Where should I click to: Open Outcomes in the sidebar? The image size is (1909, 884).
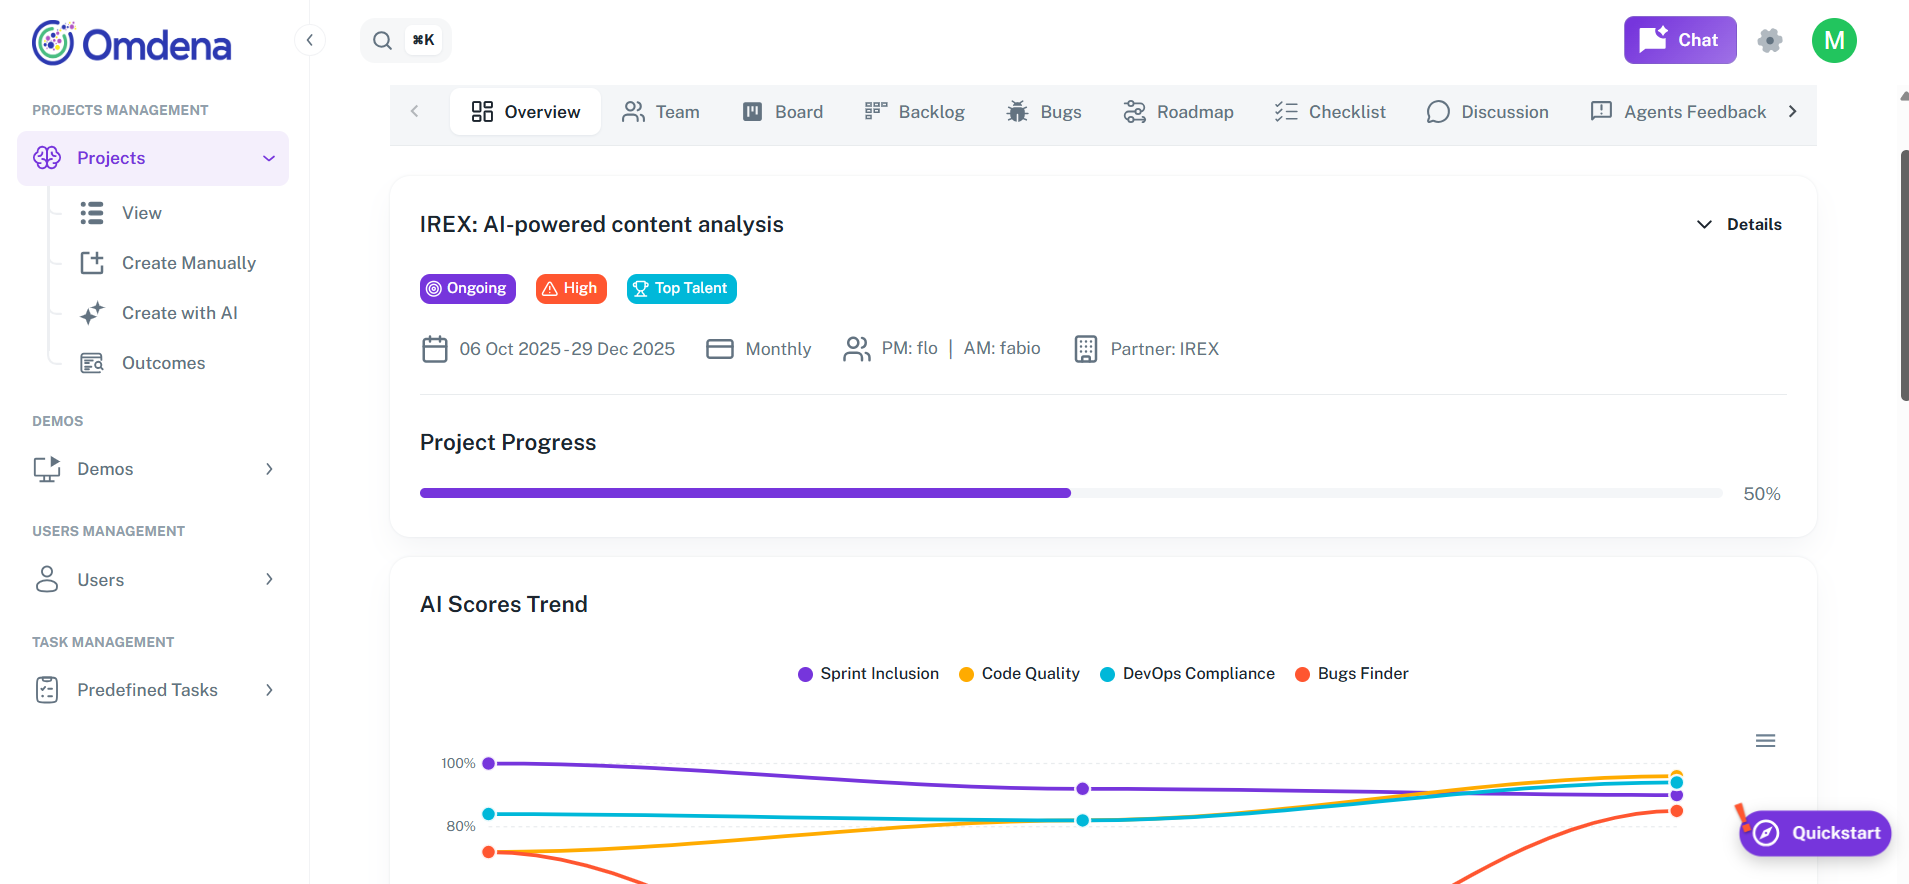tap(163, 363)
